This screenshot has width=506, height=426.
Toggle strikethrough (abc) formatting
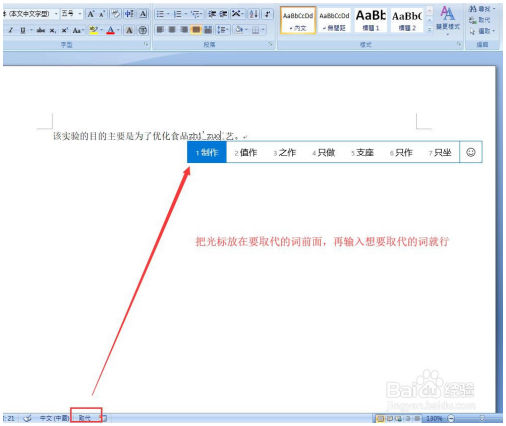tap(41, 31)
